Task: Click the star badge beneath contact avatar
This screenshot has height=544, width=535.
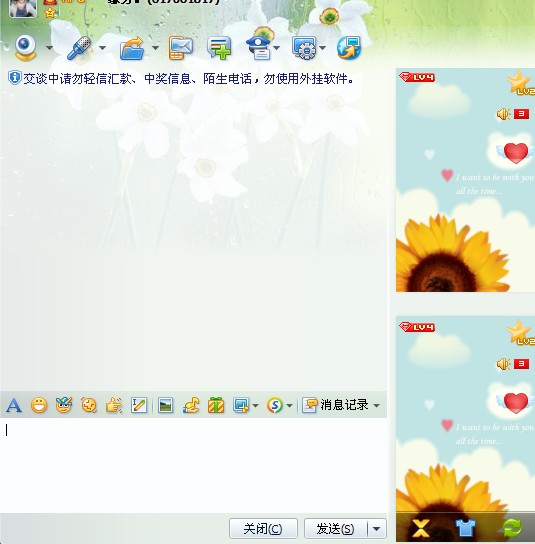Action: click(x=50, y=13)
